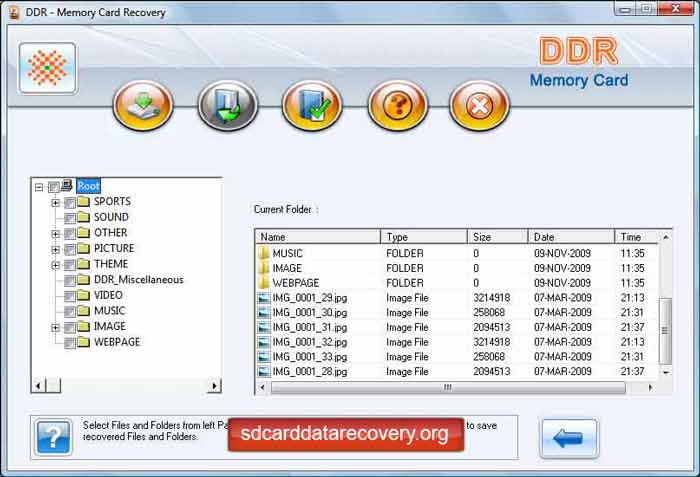Click the VIDEO folder icon in tree
The image size is (700, 477).
[83, 295]
